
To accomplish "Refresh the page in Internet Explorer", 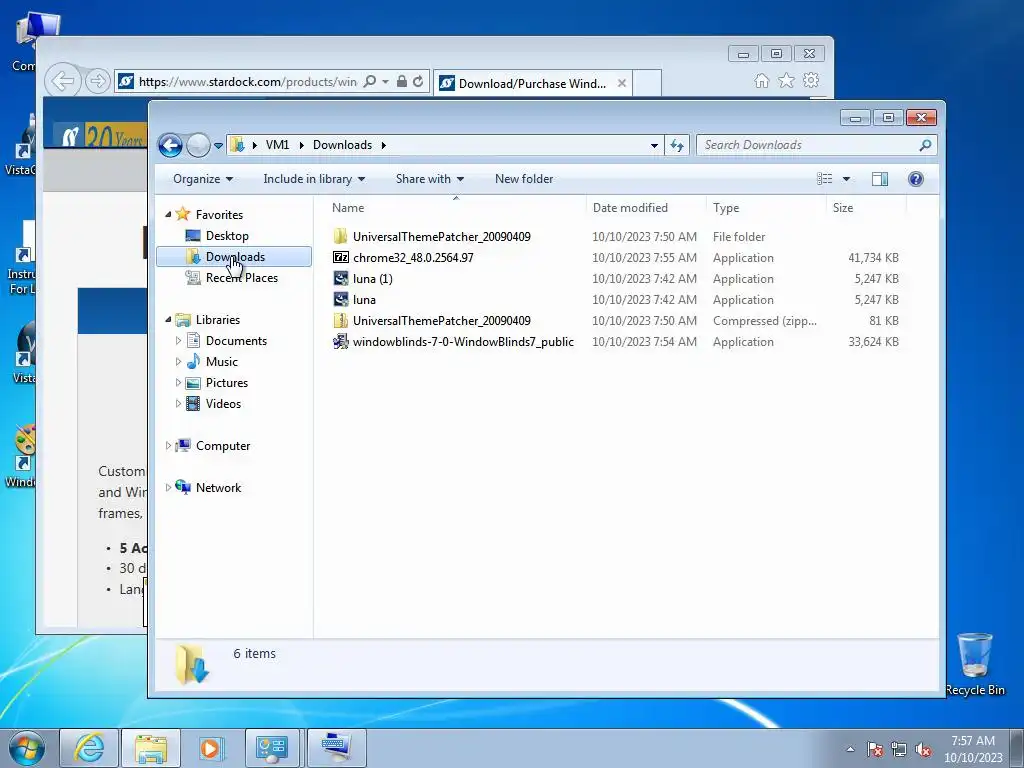I will tap(418, 81).
